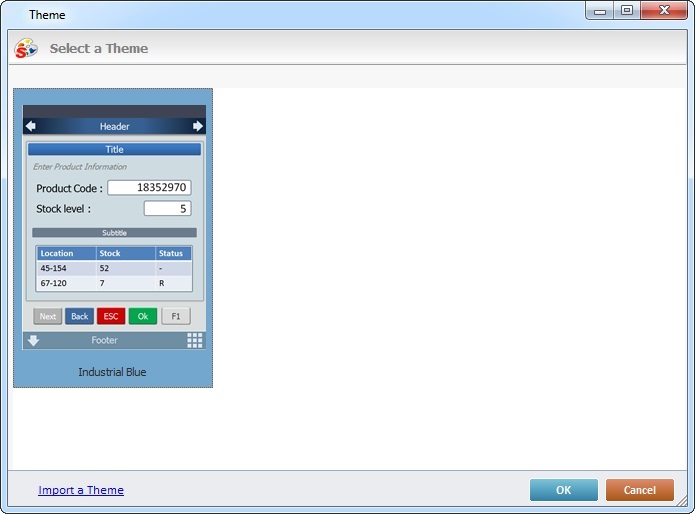696x515 pixels.
Task: Click the app logo beside Select a Theme
Action: 26,48
